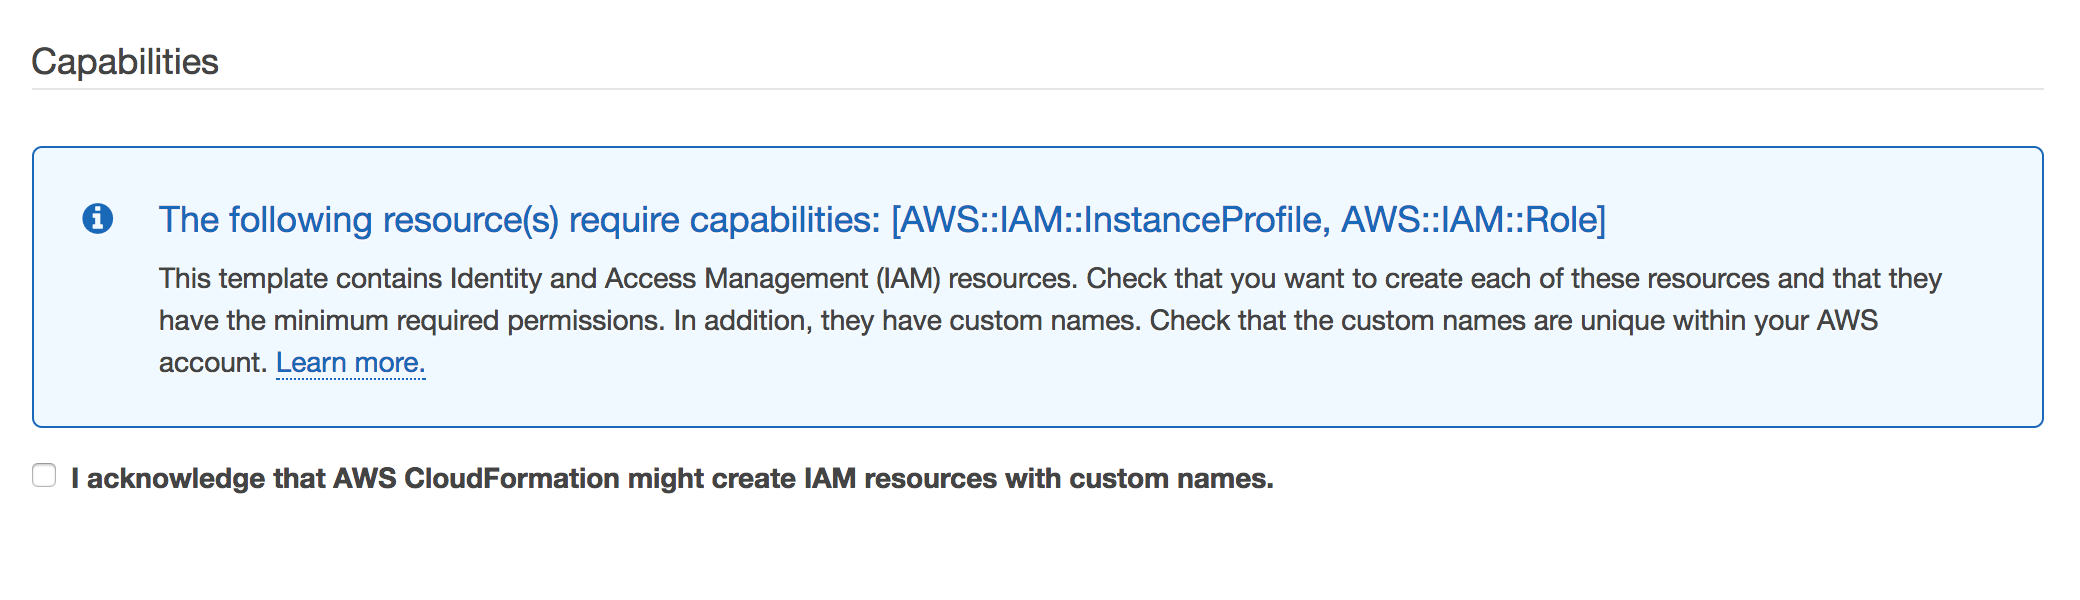Screen dimensions: 2080x600
Task: Click the word 'account.' before Learn more
Action: (x=213, y=362)
